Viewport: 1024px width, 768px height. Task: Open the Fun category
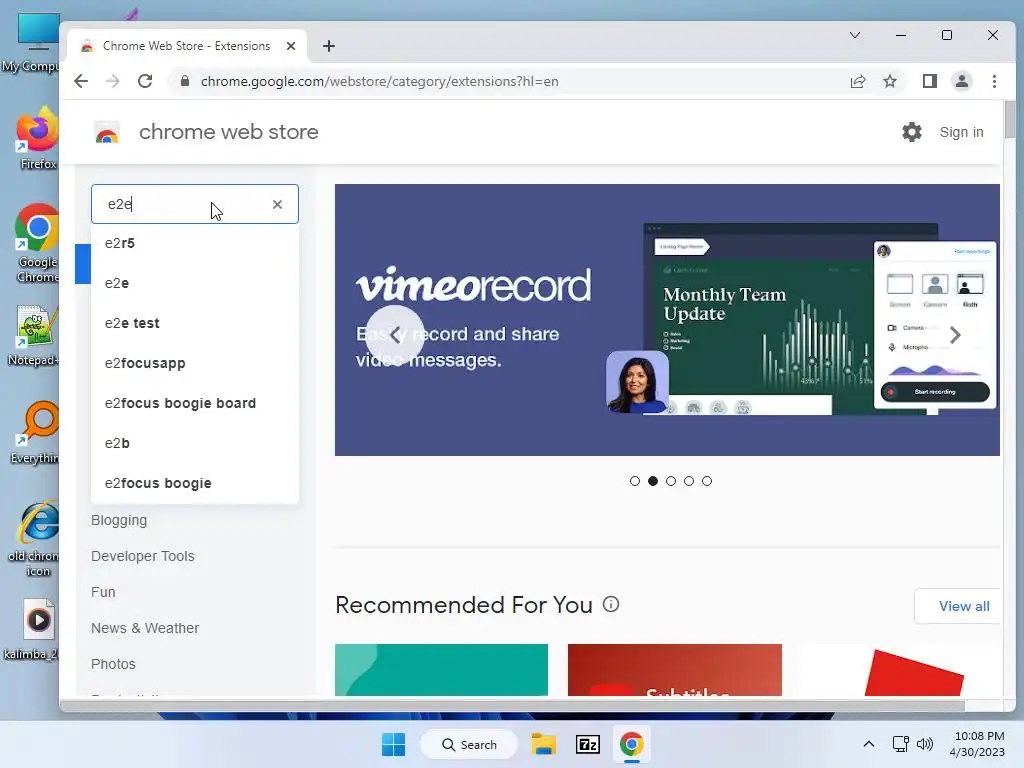[103, 592]
